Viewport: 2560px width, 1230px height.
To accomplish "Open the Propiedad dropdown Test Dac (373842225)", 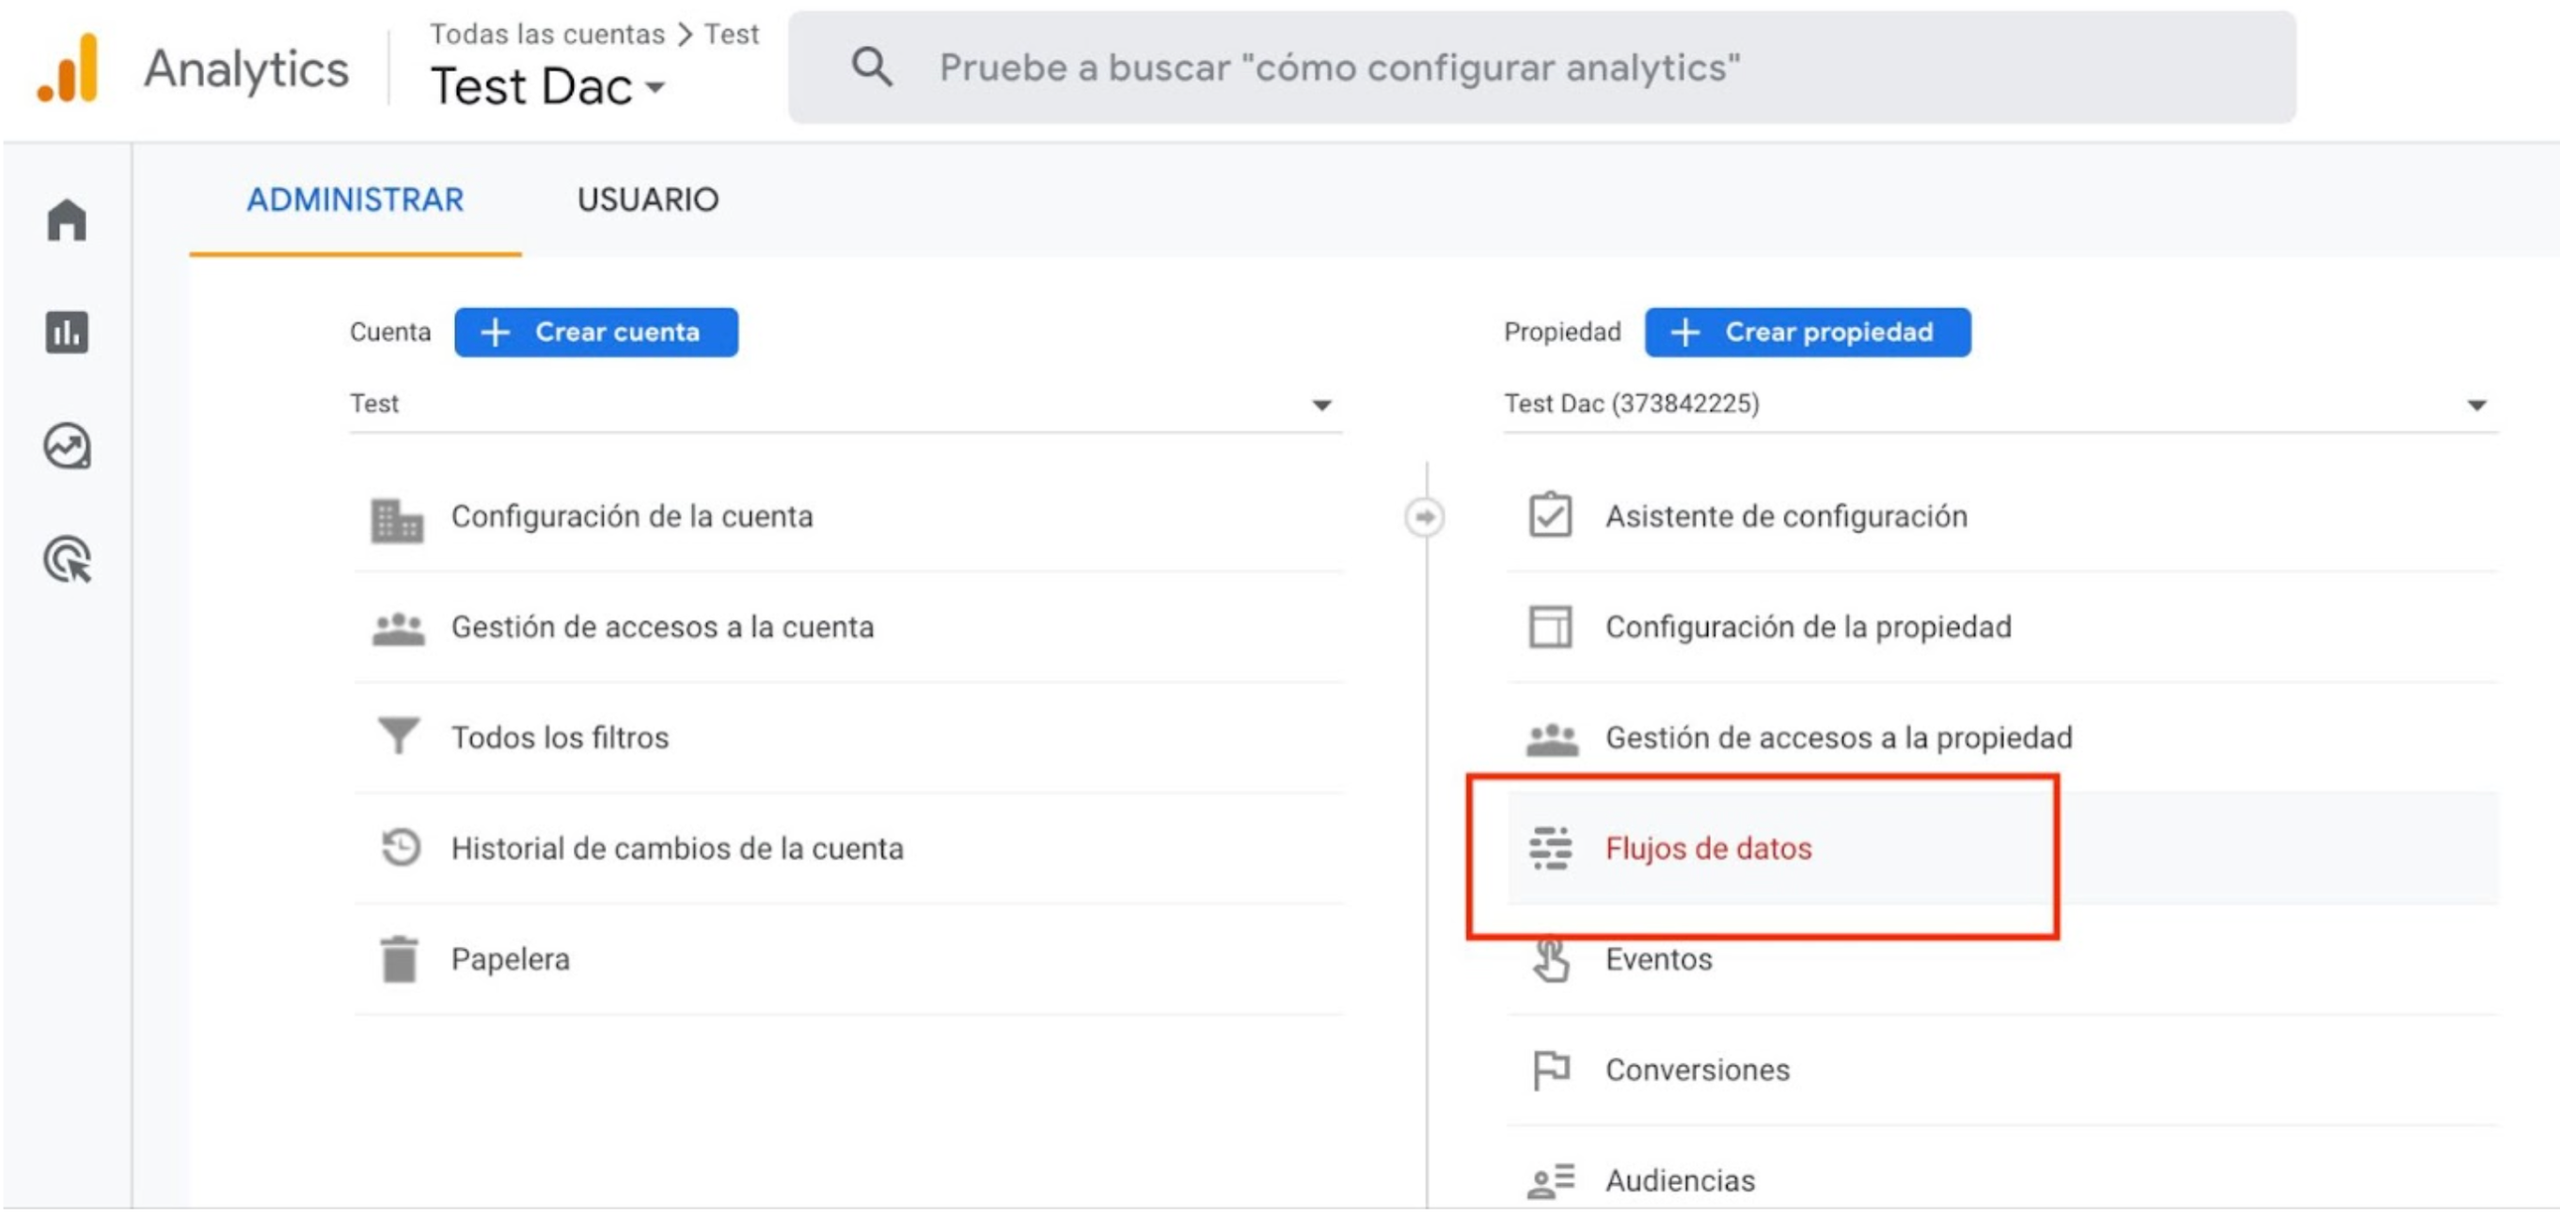I will (2000, 404).
